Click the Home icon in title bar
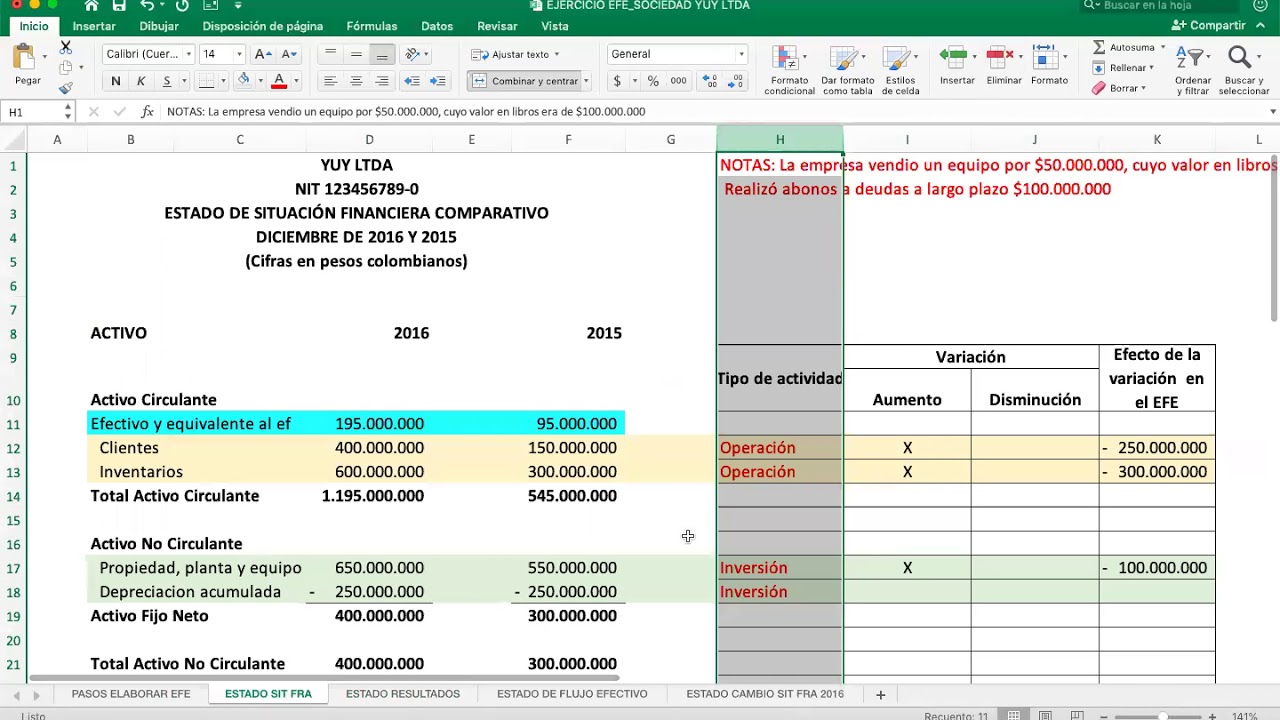 point(92,6)
